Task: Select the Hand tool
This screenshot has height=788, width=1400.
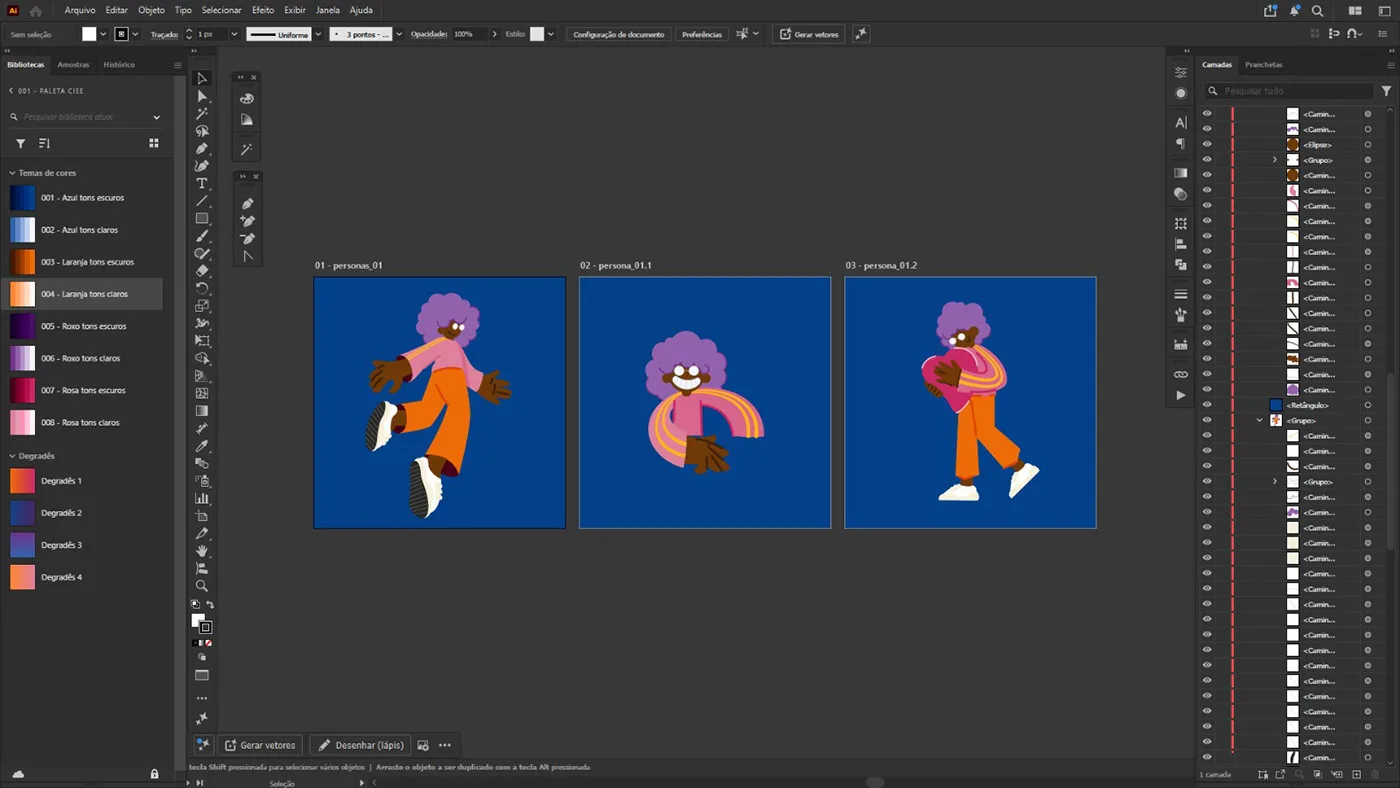Action: click(x=202, y=551)
